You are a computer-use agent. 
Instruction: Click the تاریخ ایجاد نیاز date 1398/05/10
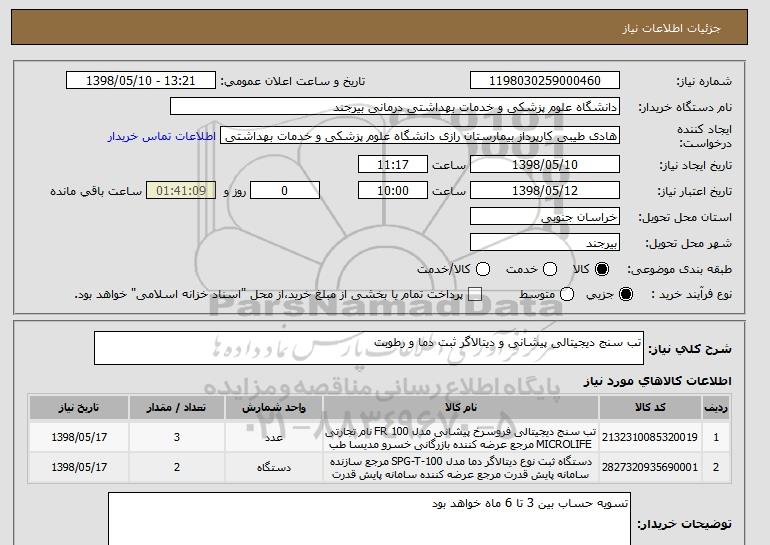[x=545, y=164]
